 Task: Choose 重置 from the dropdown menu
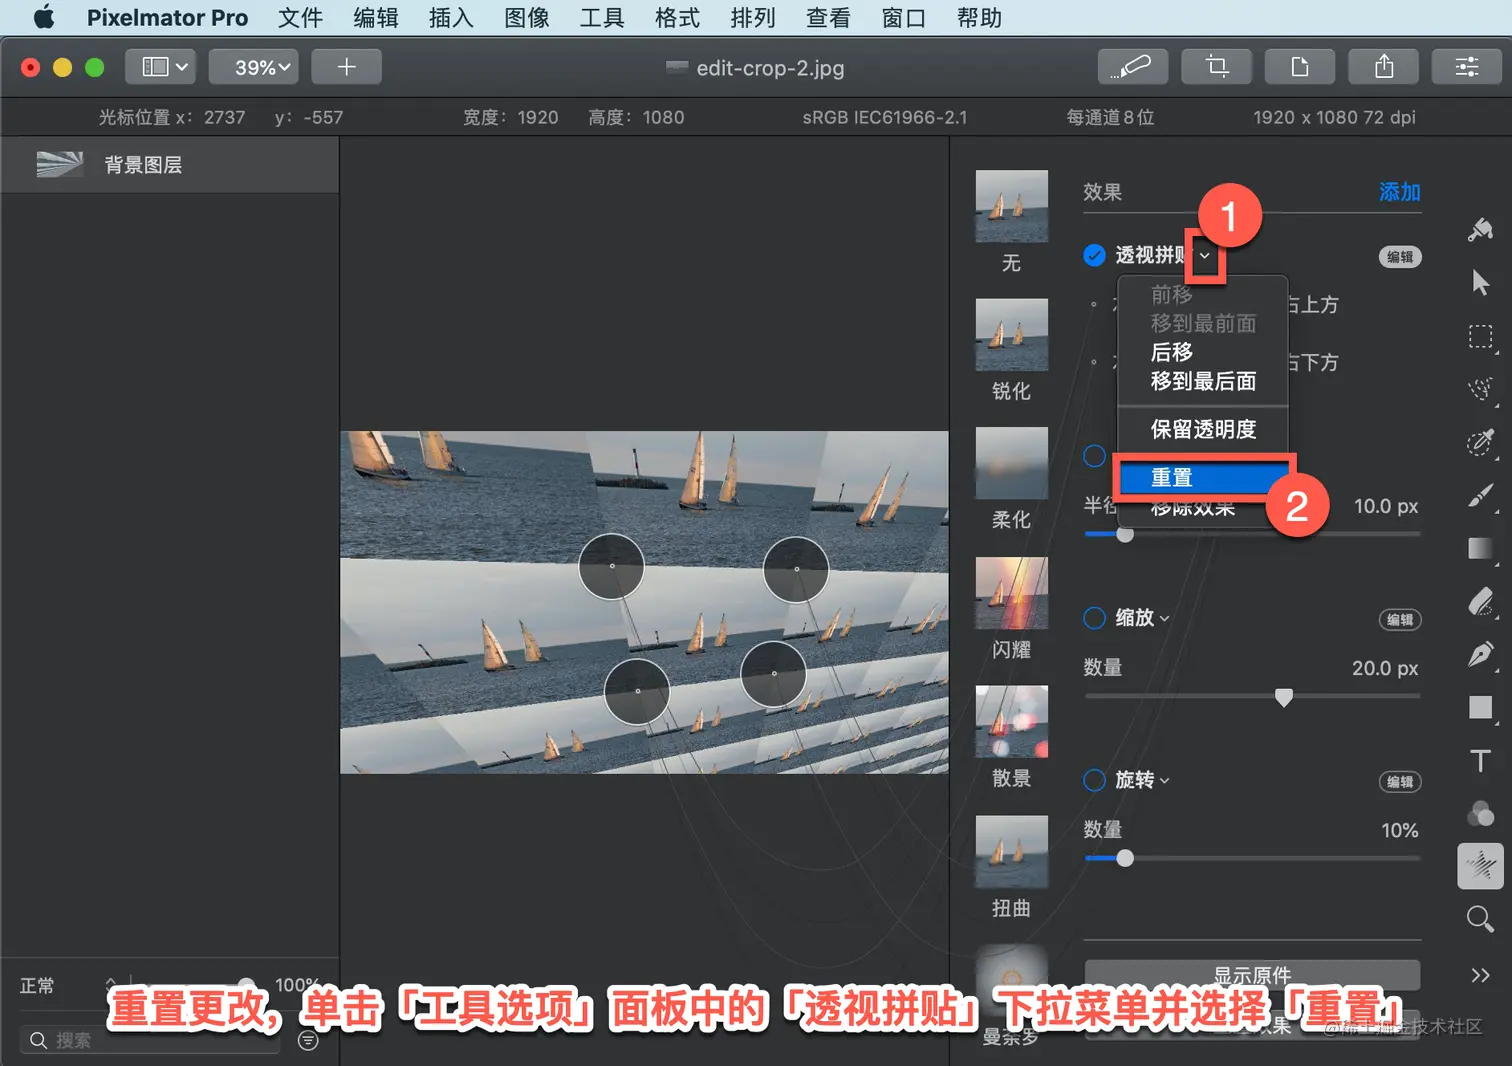click(x=1203, y=478)
